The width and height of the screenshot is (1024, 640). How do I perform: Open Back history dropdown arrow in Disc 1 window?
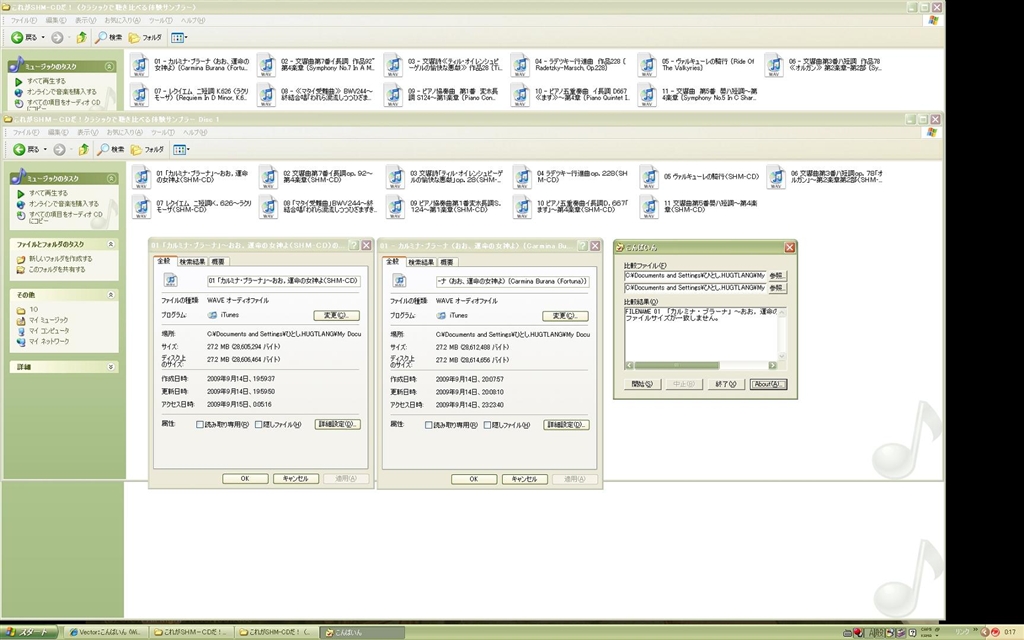pos(44,150)
